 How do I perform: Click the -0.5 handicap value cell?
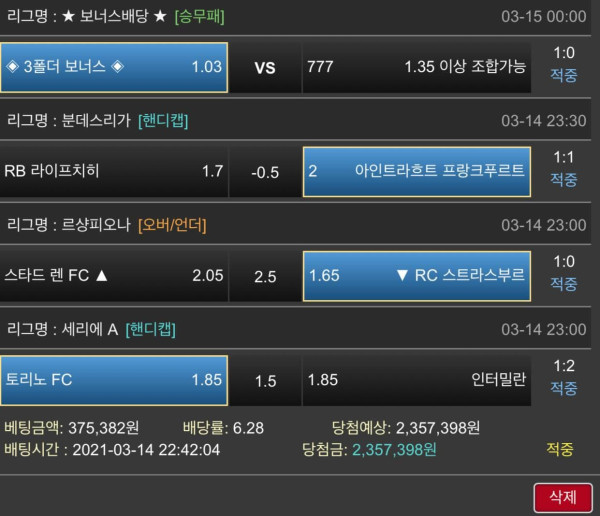[x=265, y=172]
